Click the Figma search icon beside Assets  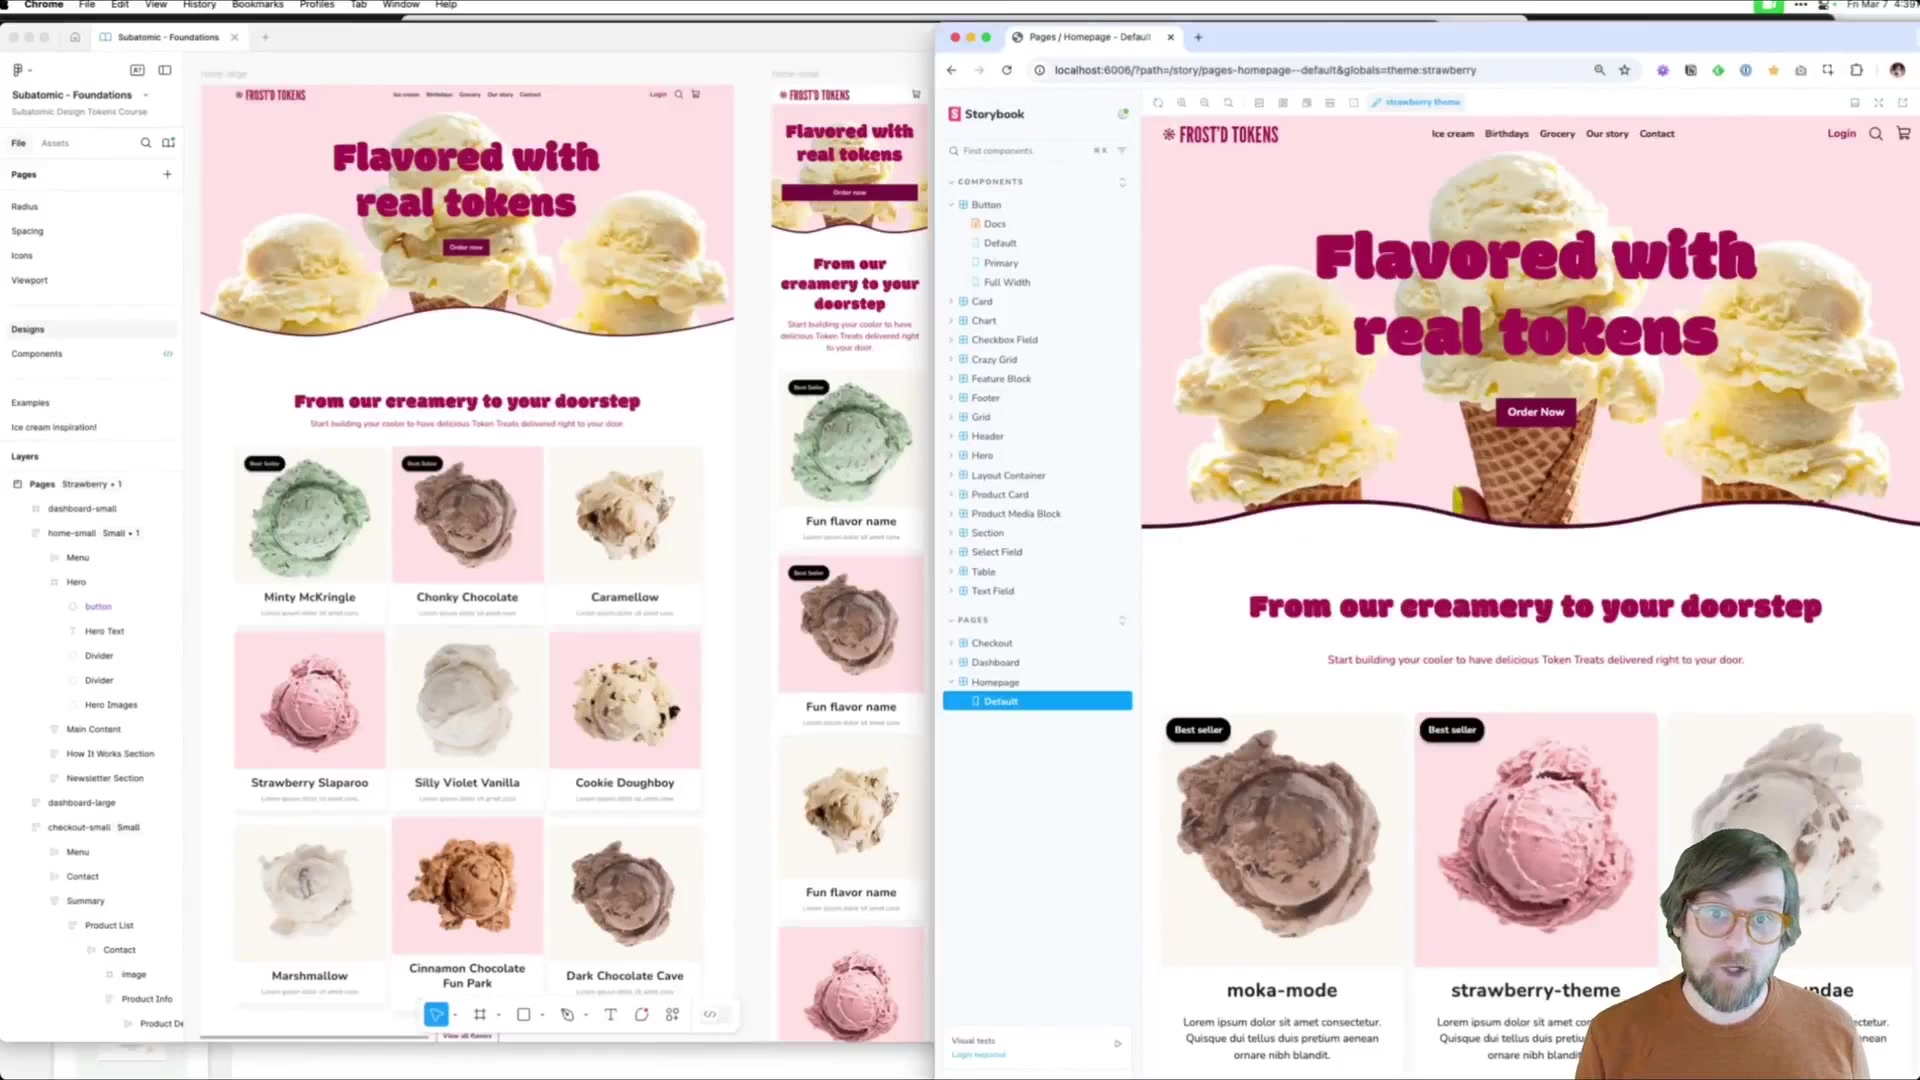146,143
